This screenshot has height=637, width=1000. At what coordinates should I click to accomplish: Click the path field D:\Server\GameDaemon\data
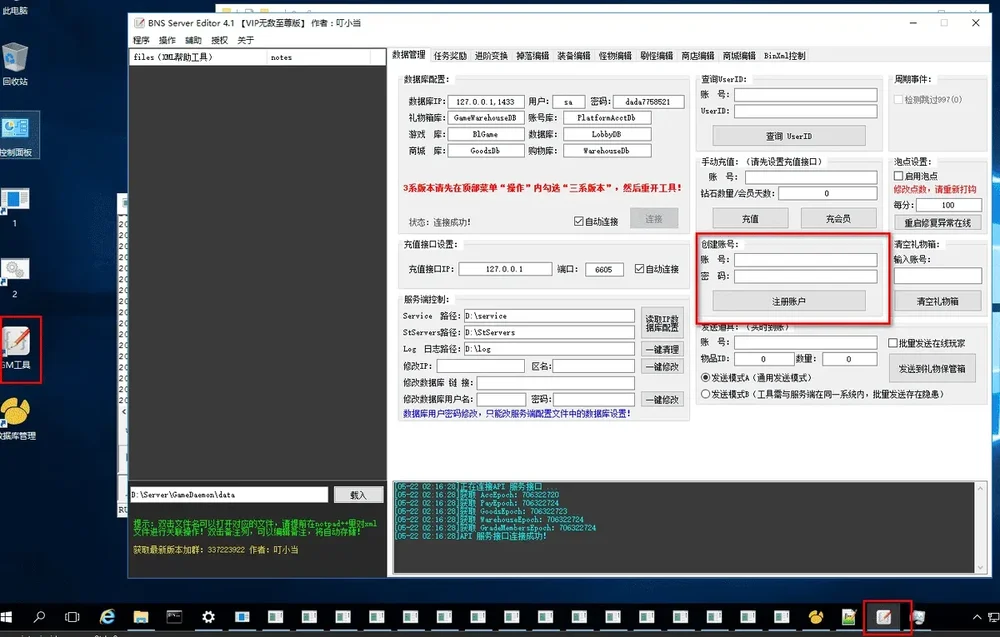pos(229,495)
